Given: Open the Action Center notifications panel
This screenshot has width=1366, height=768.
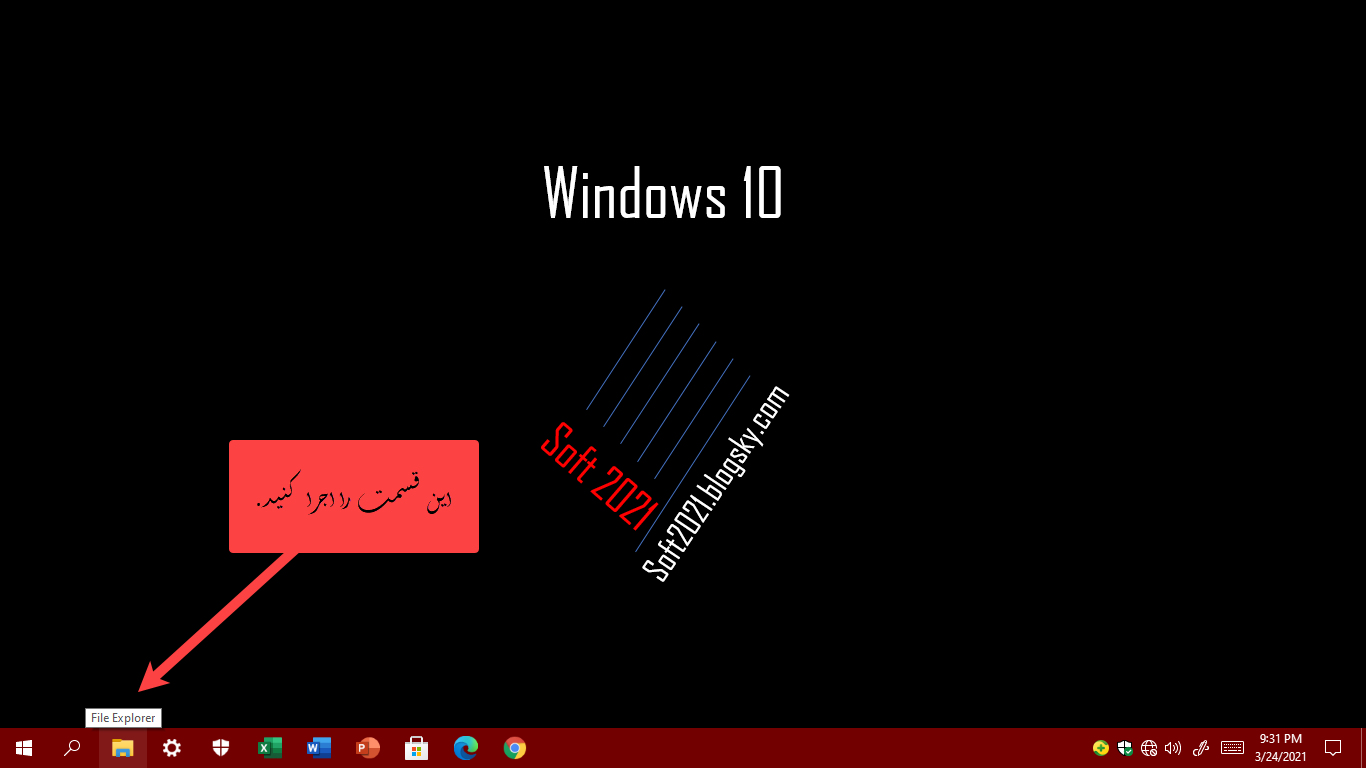Looking at the screenshot, I should [1333, 748].
